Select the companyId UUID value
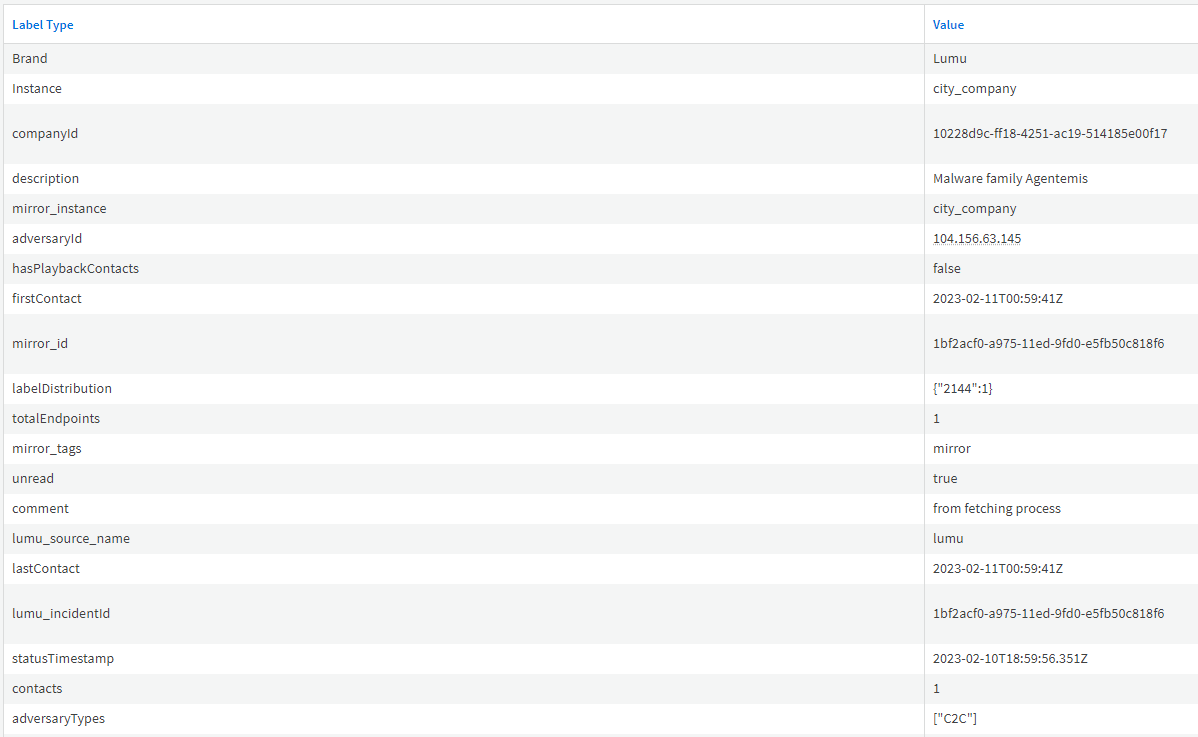The image size is (1198, 737). point(1050,134)
